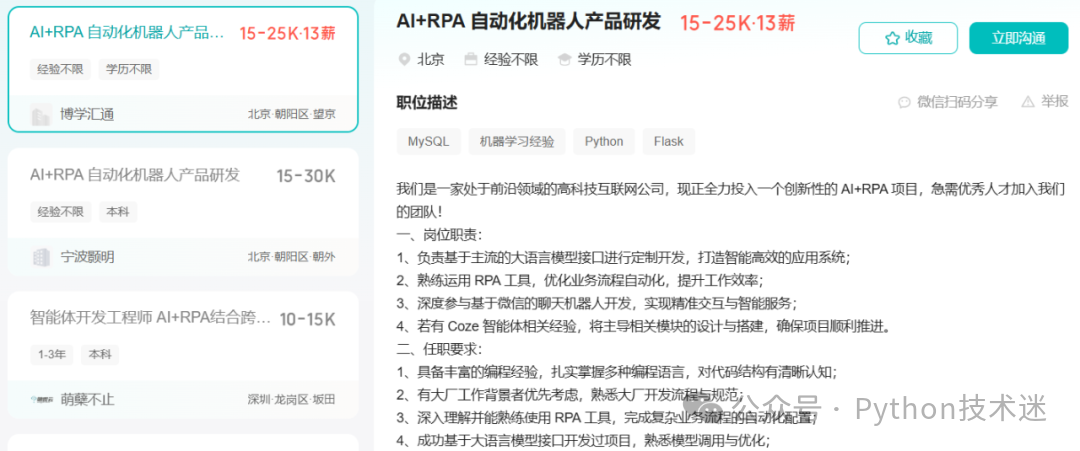Click the 博学汇通 company name

point(87,114)
